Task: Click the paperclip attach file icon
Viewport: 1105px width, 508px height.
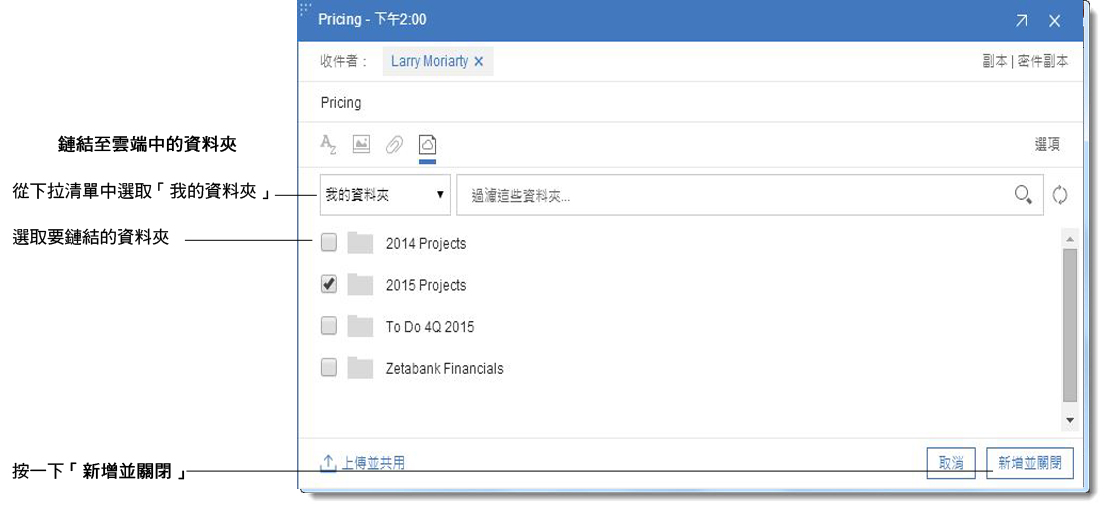Action: 394,145
